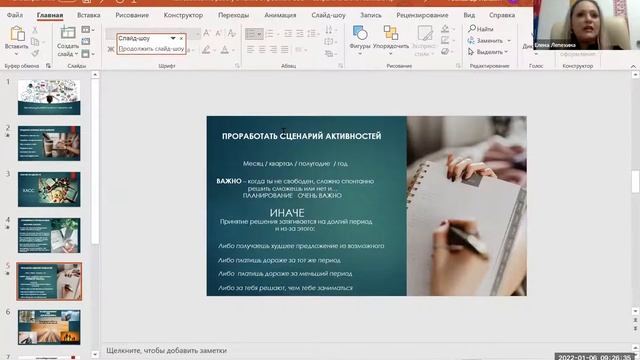Open the Font (Шрифт) dialog launcher
The height and width of the screenshot is (360, 640).
(x=237, y=66)
